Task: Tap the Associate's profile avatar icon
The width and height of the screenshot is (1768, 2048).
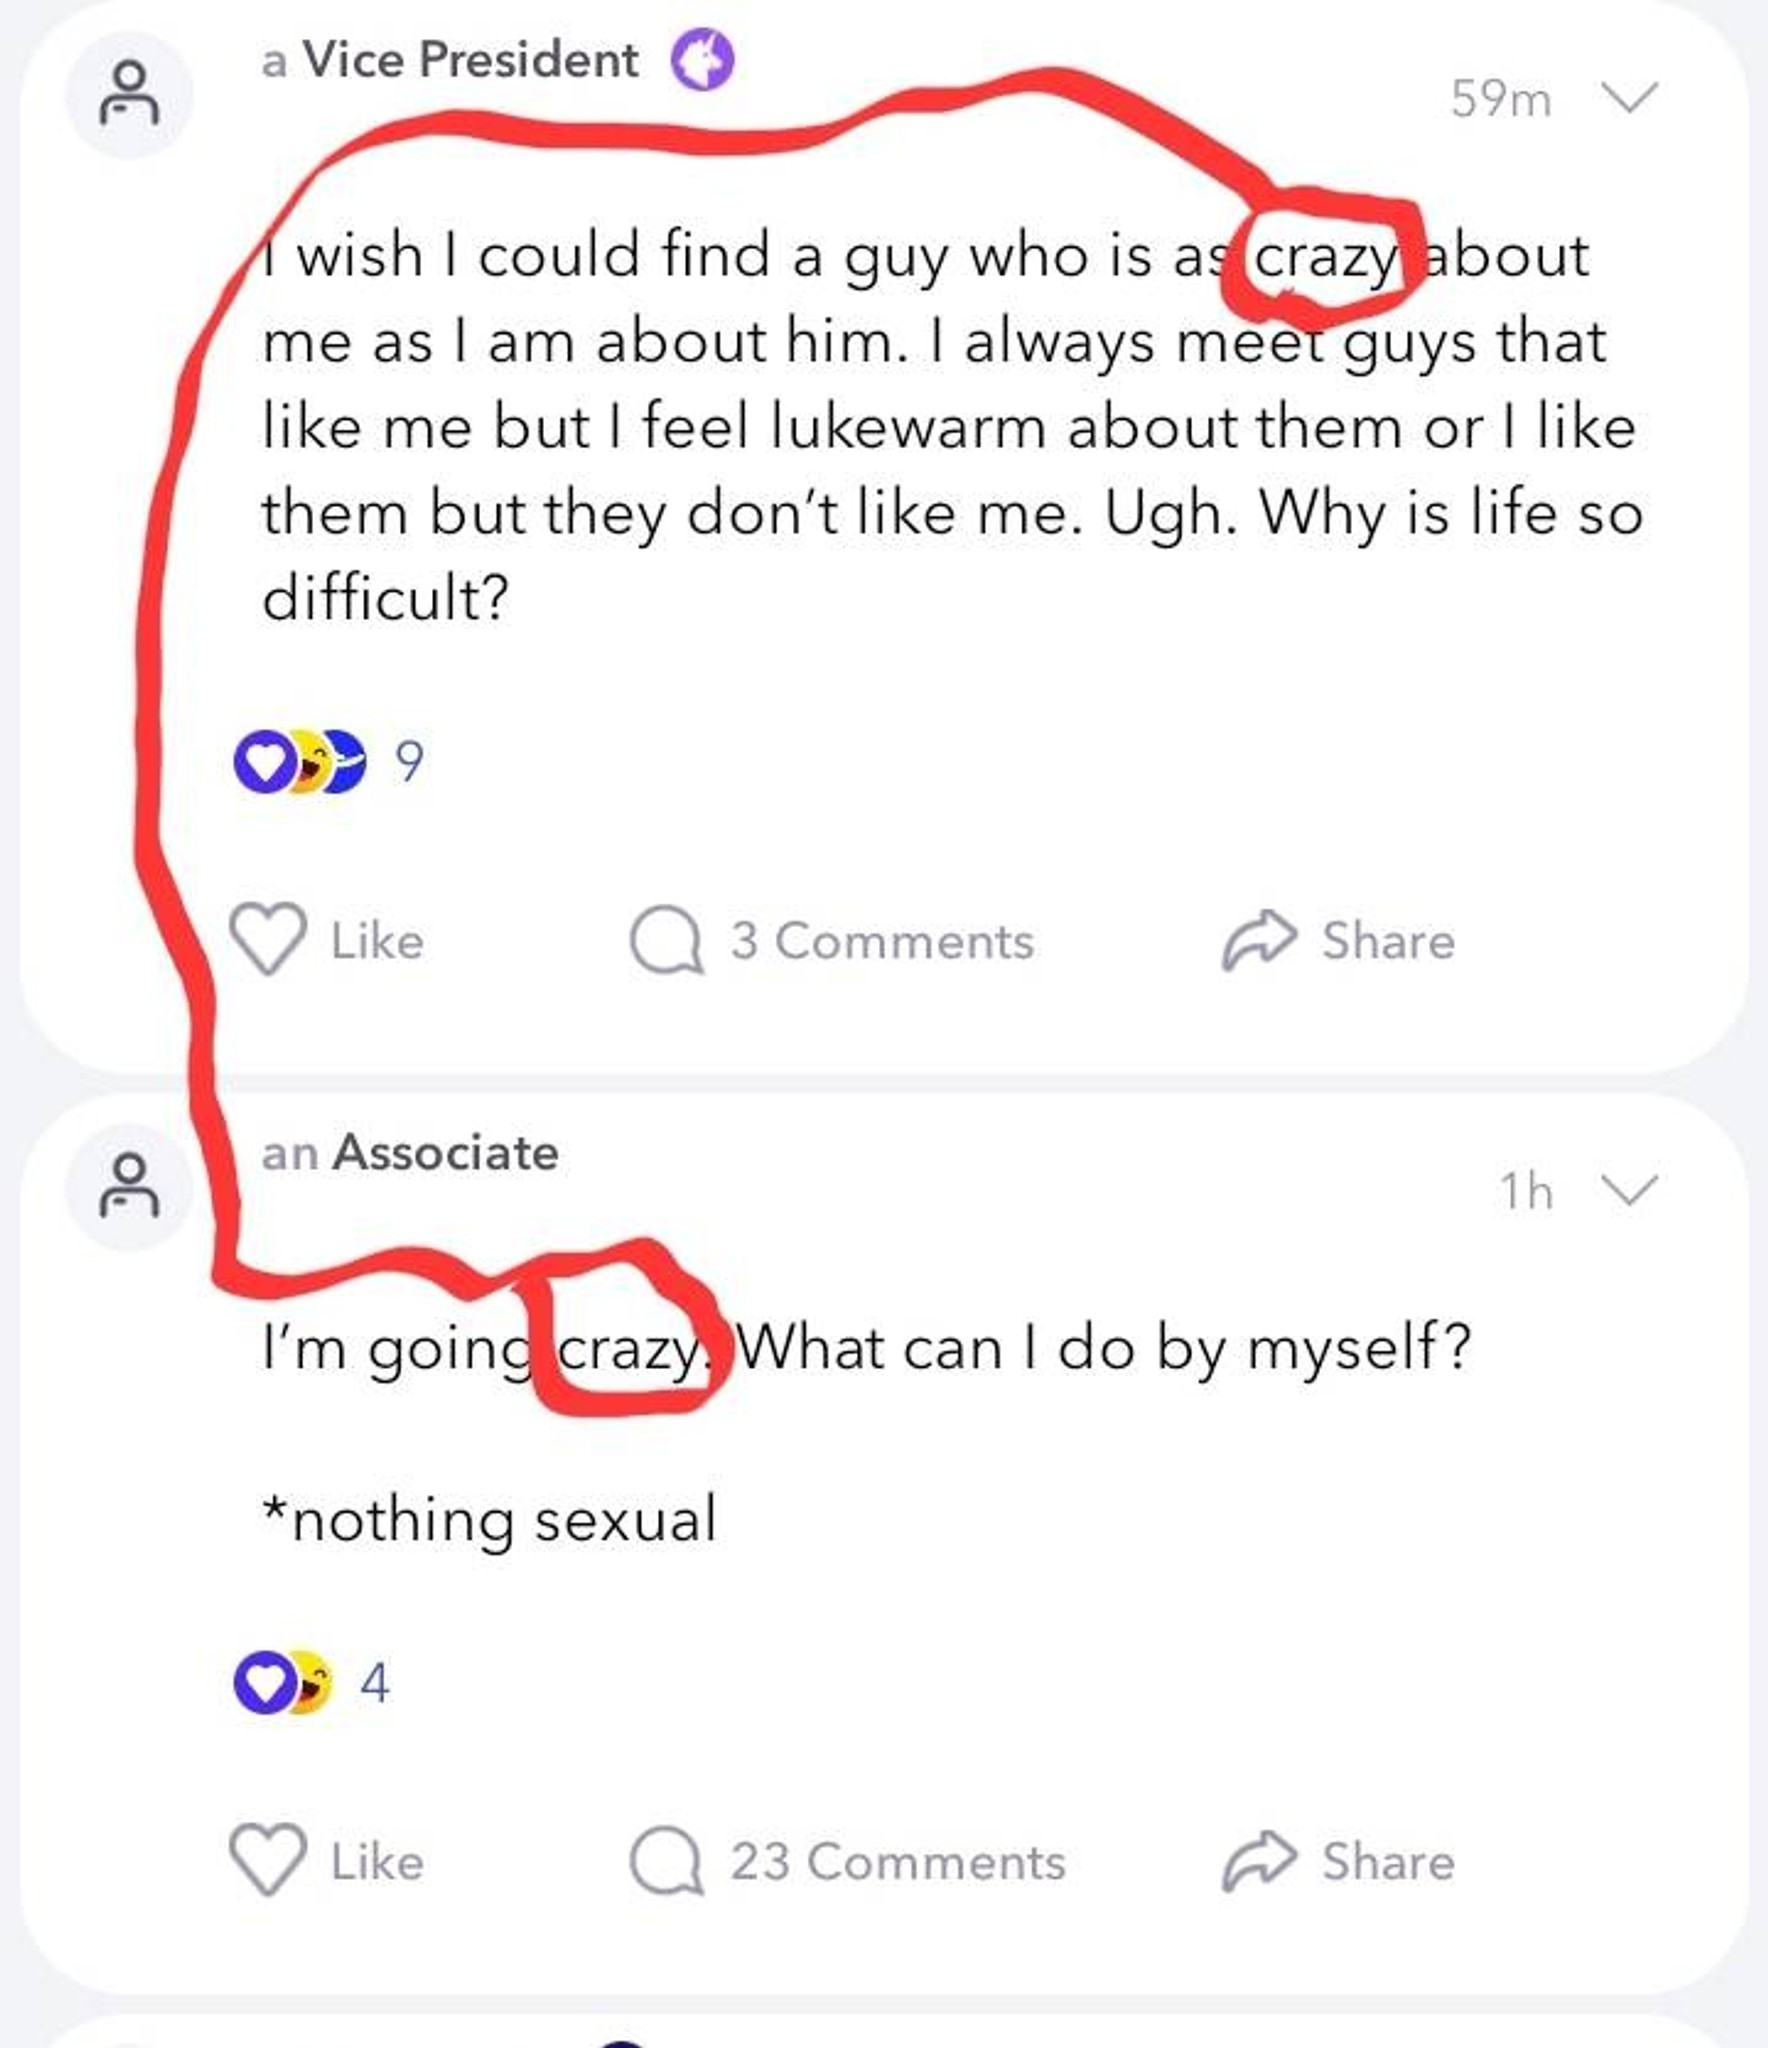Action: click(129, 1187)
